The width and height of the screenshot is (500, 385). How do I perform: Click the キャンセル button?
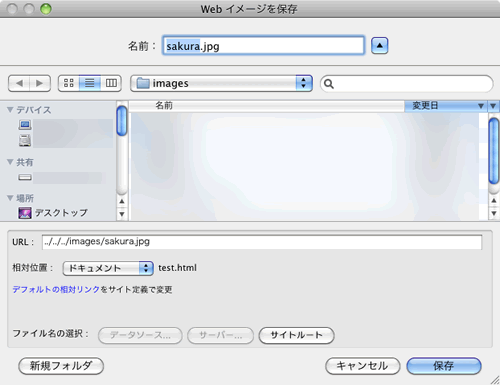coord(362,366)
